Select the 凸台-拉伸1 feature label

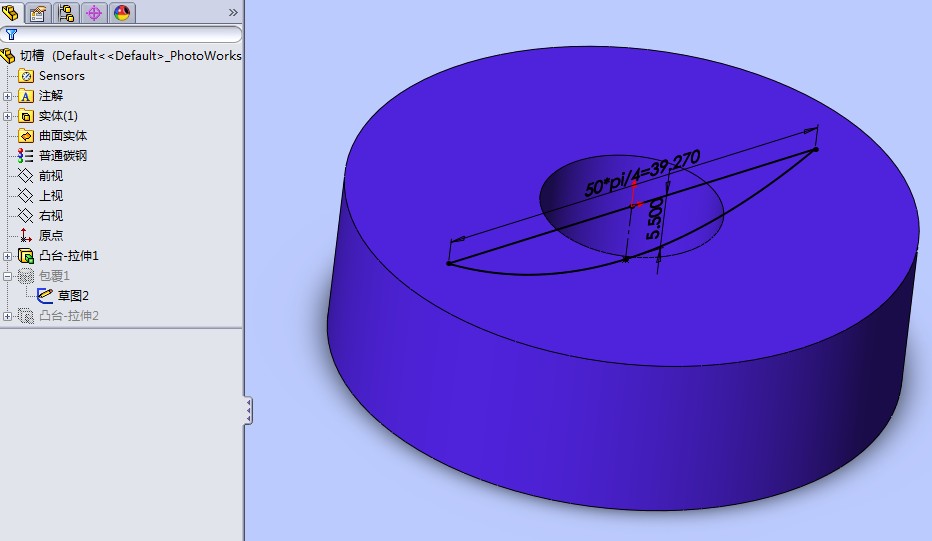pos(69,256)
